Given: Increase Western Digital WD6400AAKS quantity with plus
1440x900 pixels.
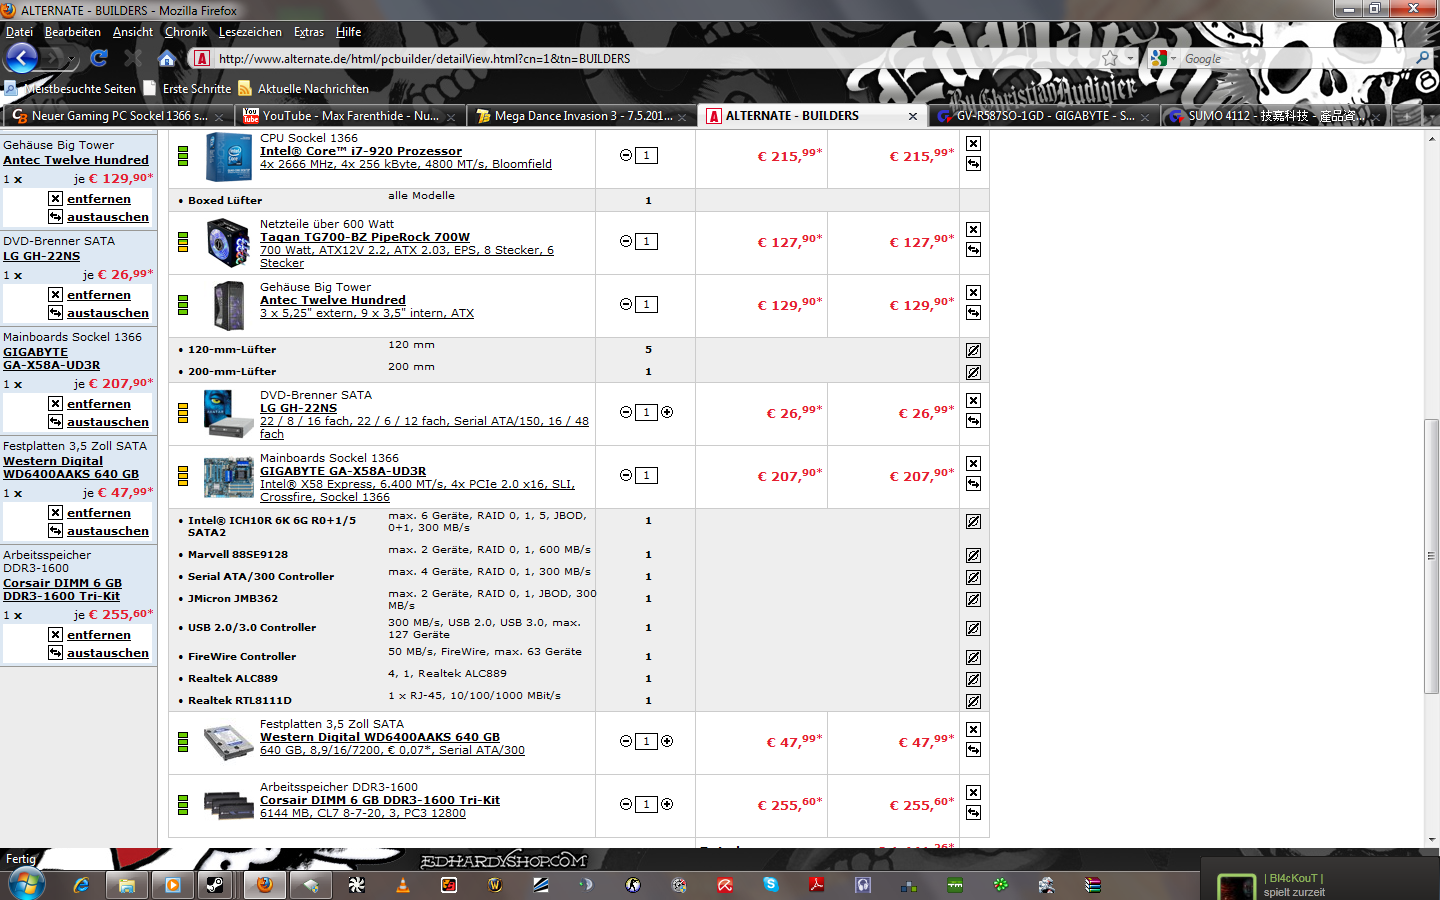Looking at the screenshot, I should click(x=667, y=741).
